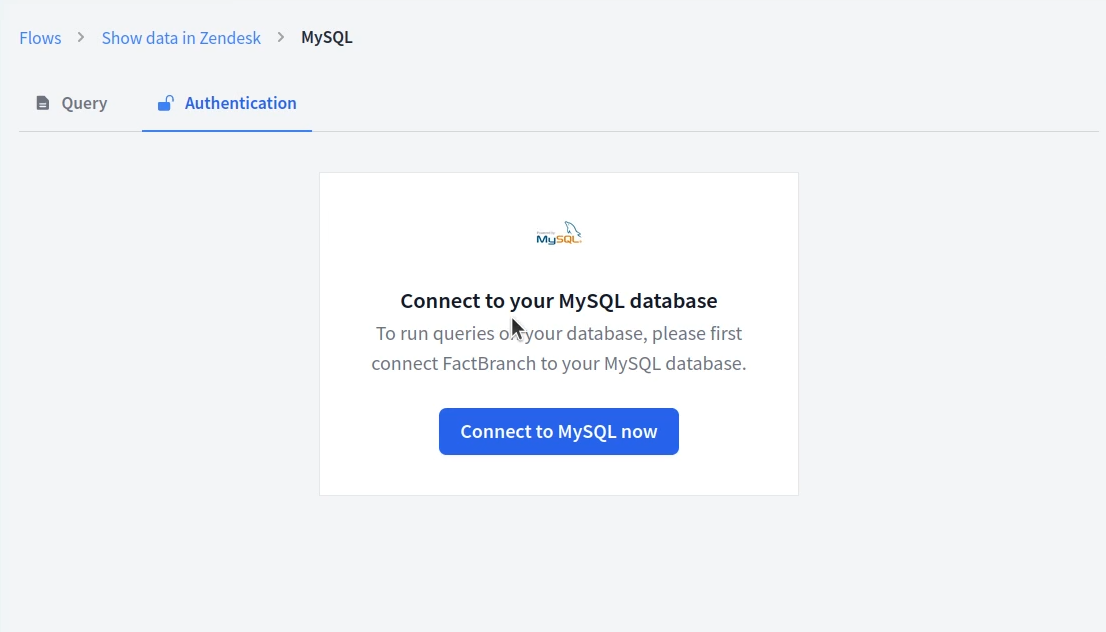
Task: Open the Flows breadcrumb link
Action: click(x=39, y=37)
